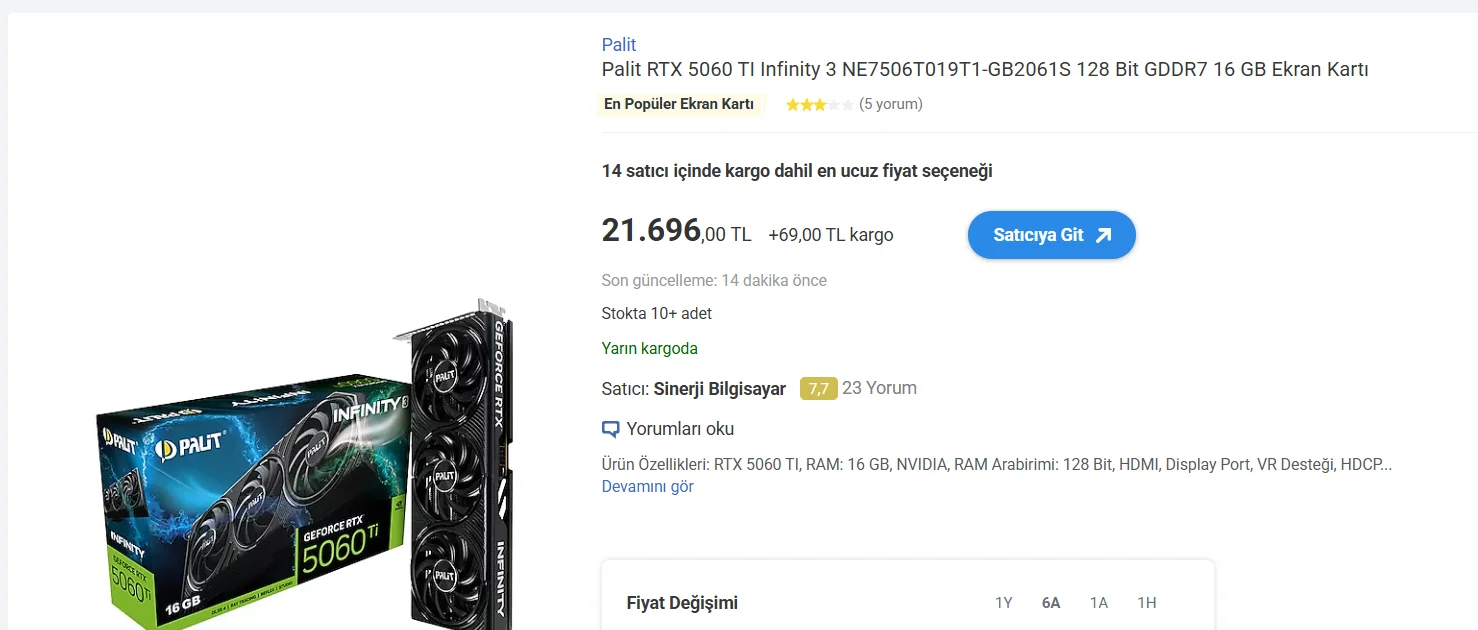Show the 1H price history range
Image resolution: width=1478 pixels, height=630 pixels.
point(1147,603)
